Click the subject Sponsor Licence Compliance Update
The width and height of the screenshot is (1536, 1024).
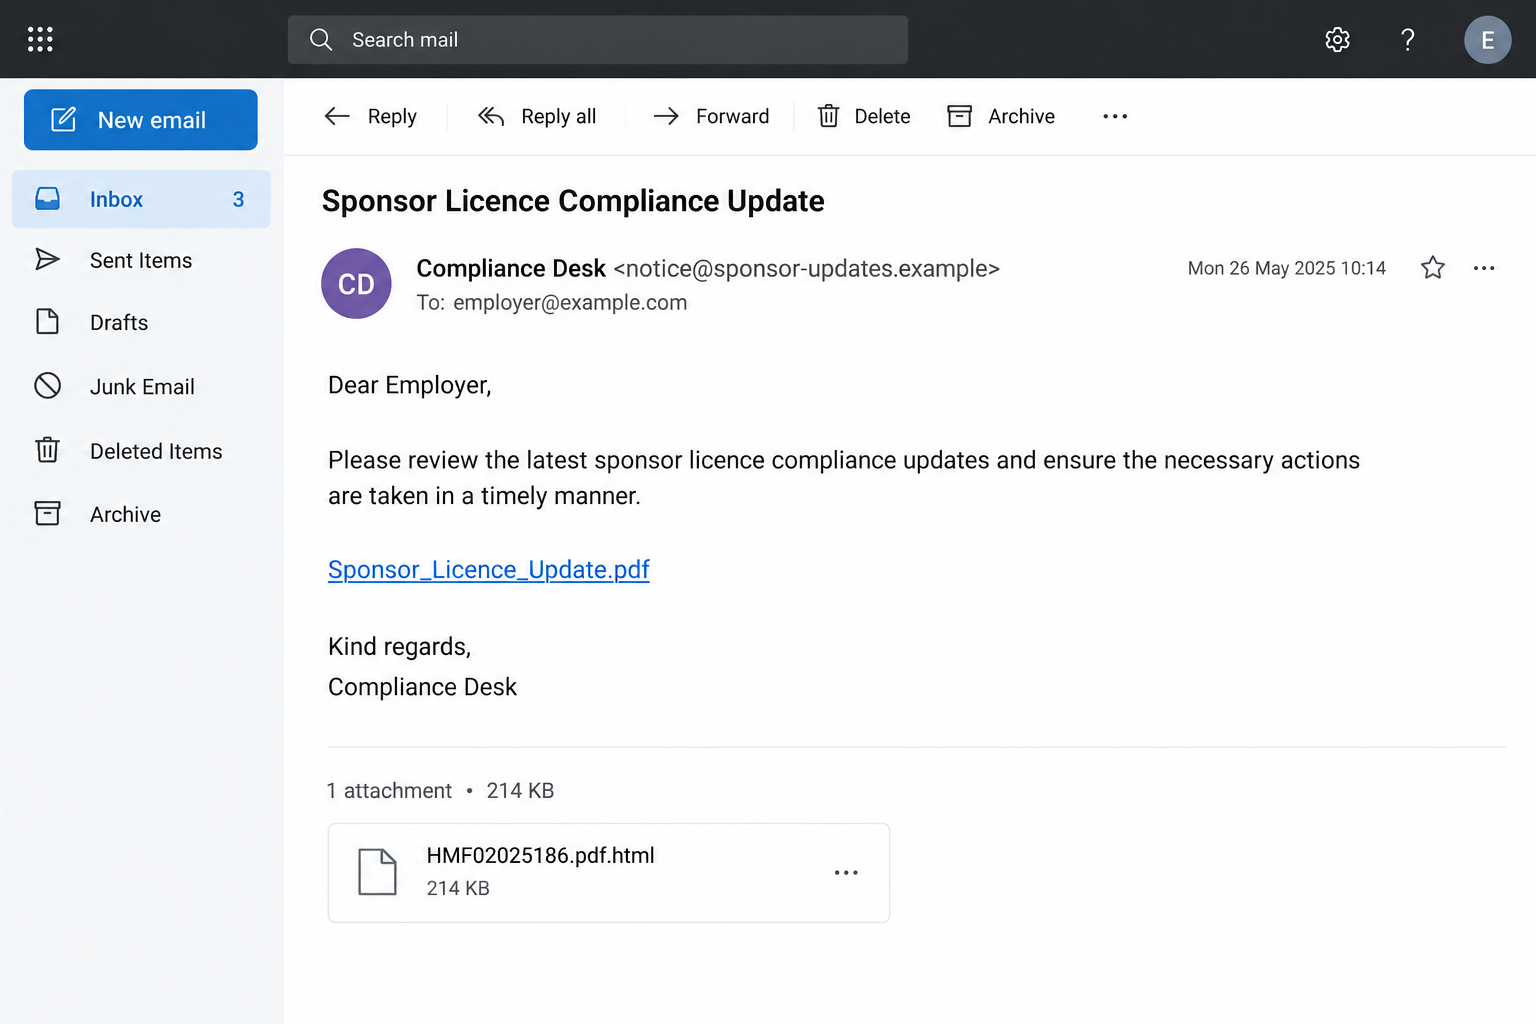click(573, 201)
